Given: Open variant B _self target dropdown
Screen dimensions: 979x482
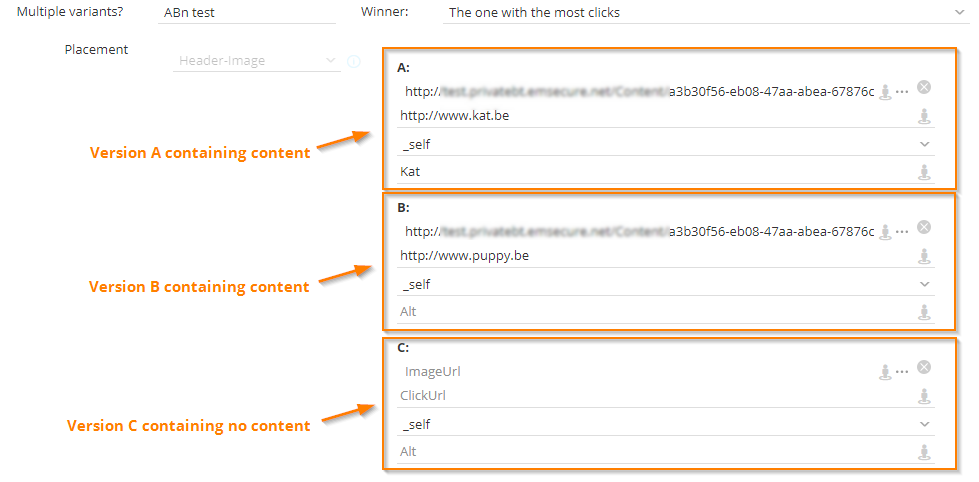Looking at the screenshot, I should pos(924,284).
